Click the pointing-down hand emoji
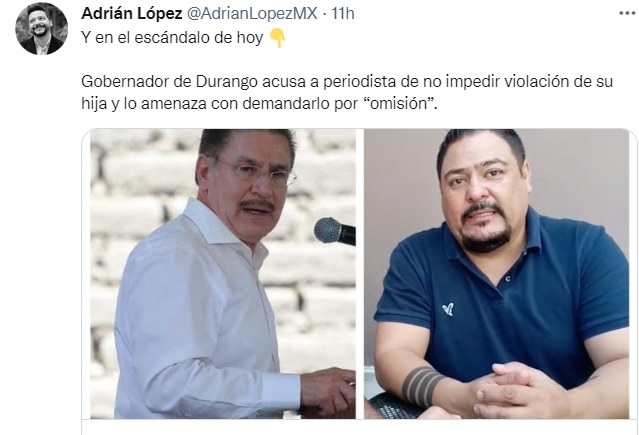Image resolution: width=639 pixels, height=435 pixels. tap(278, 38)
